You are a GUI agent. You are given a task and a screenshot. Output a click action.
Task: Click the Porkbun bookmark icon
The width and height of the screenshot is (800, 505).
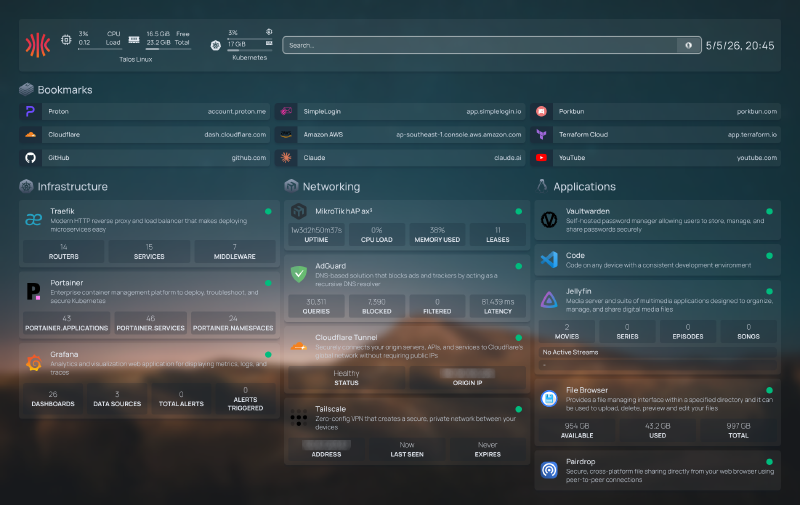point(541,111)
